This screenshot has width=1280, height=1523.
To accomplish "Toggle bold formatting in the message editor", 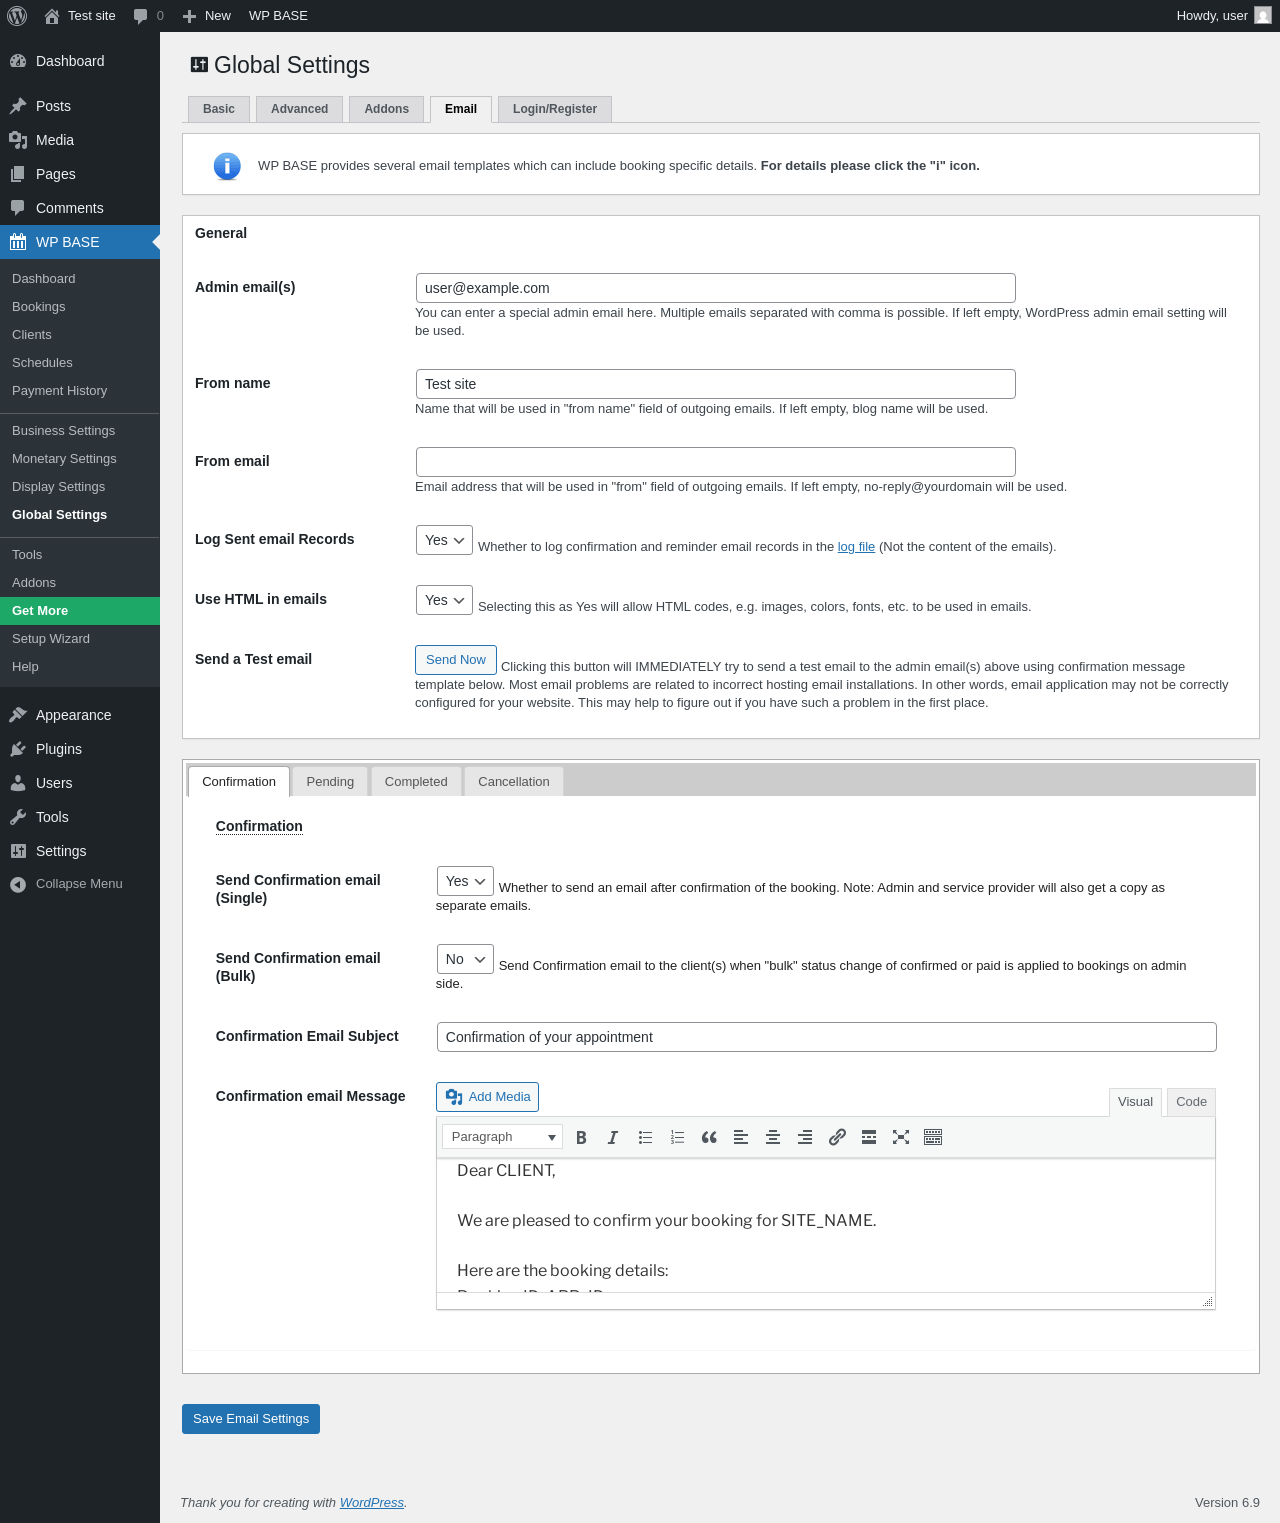I will click(581, 1137).
